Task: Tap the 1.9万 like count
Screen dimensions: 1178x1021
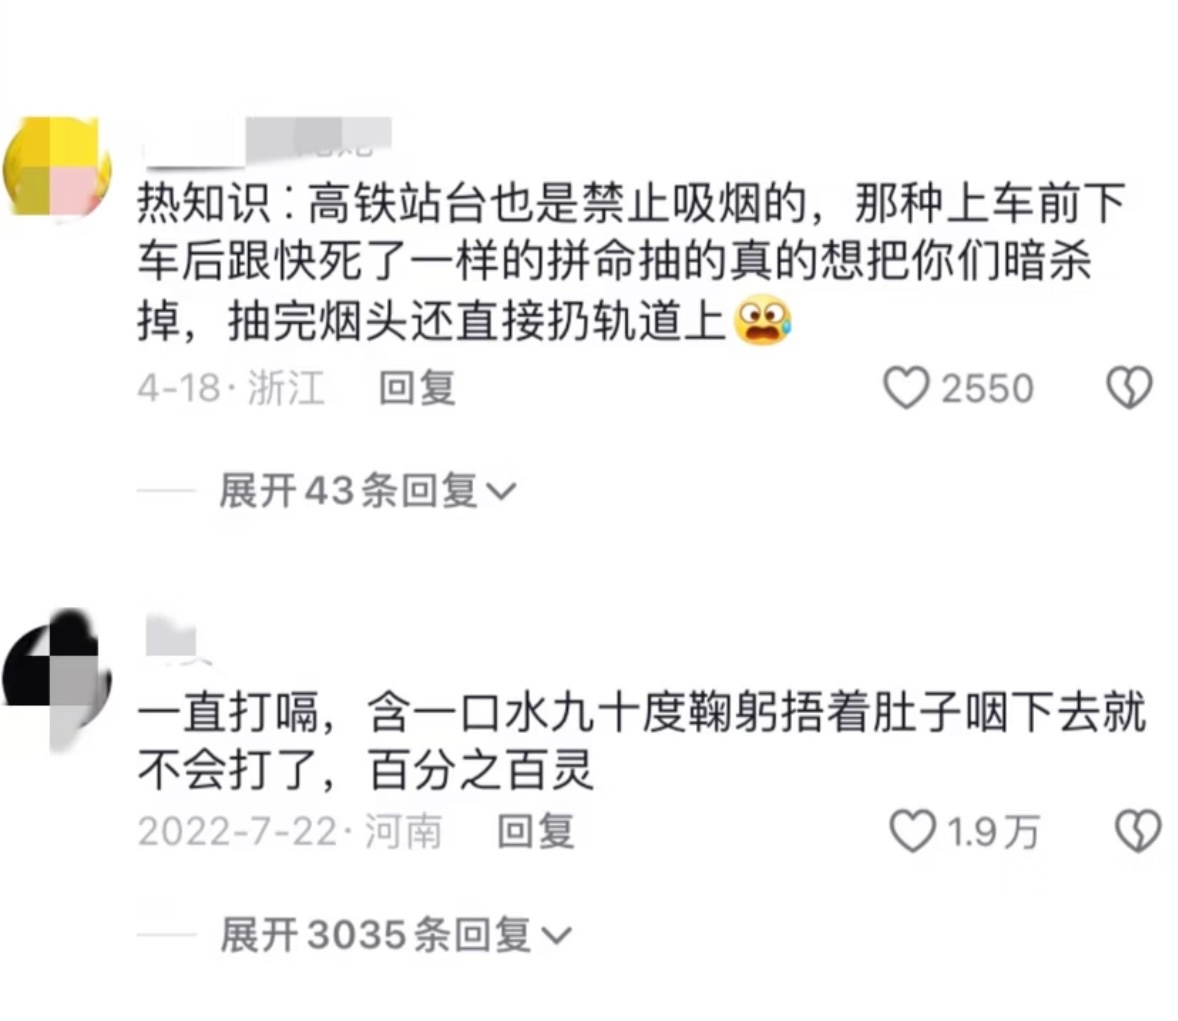Action: [993, 832]
